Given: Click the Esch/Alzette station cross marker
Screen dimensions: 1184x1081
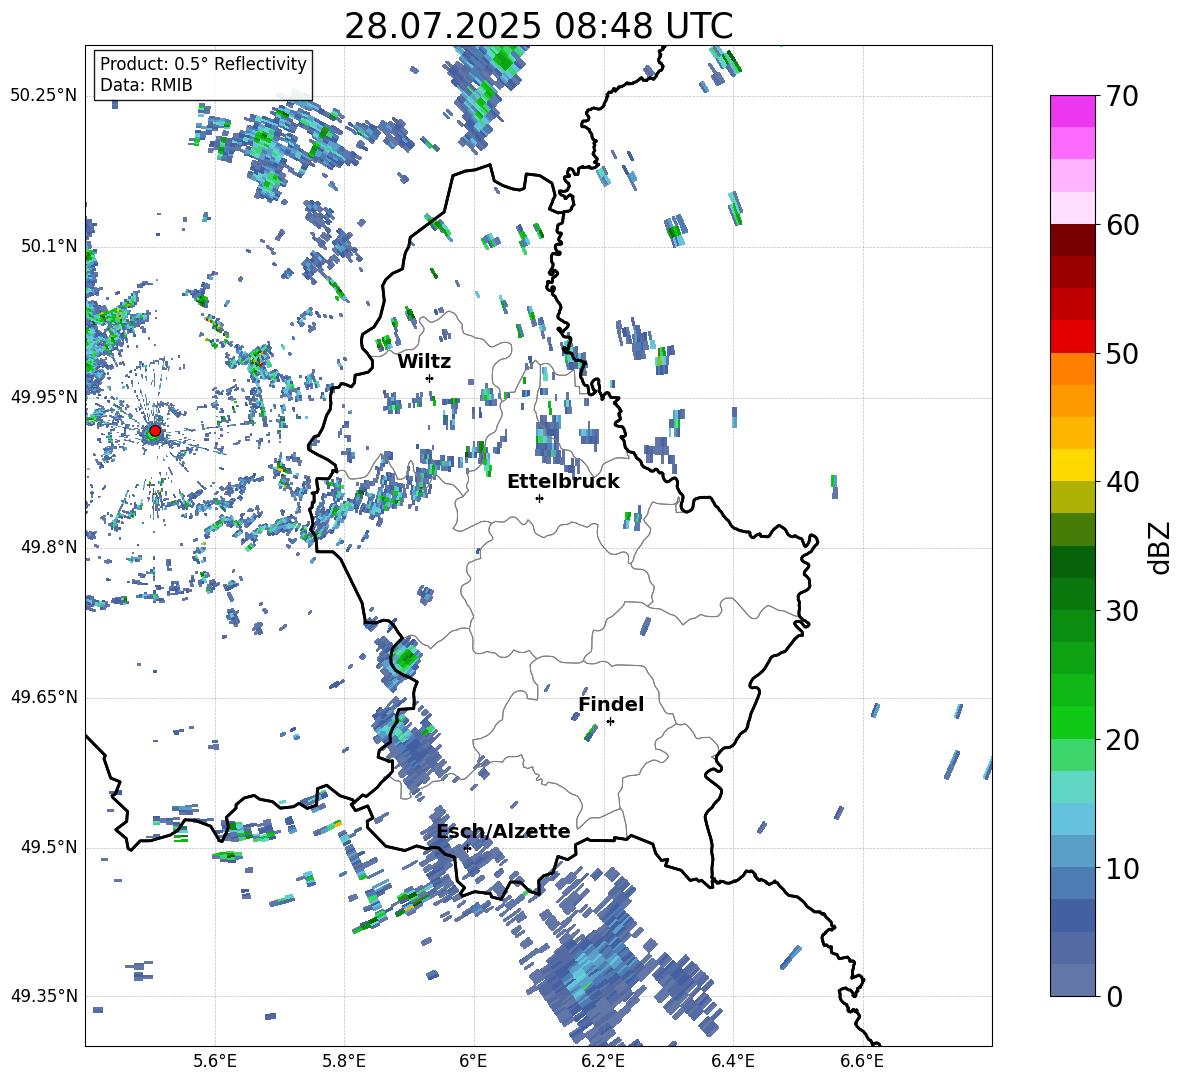Looking at the screenshot, I should [468, 848].
